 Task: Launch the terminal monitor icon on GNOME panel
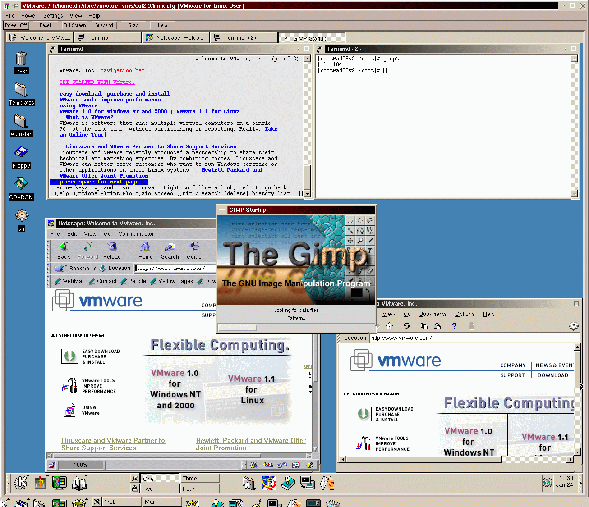(59, 483)
